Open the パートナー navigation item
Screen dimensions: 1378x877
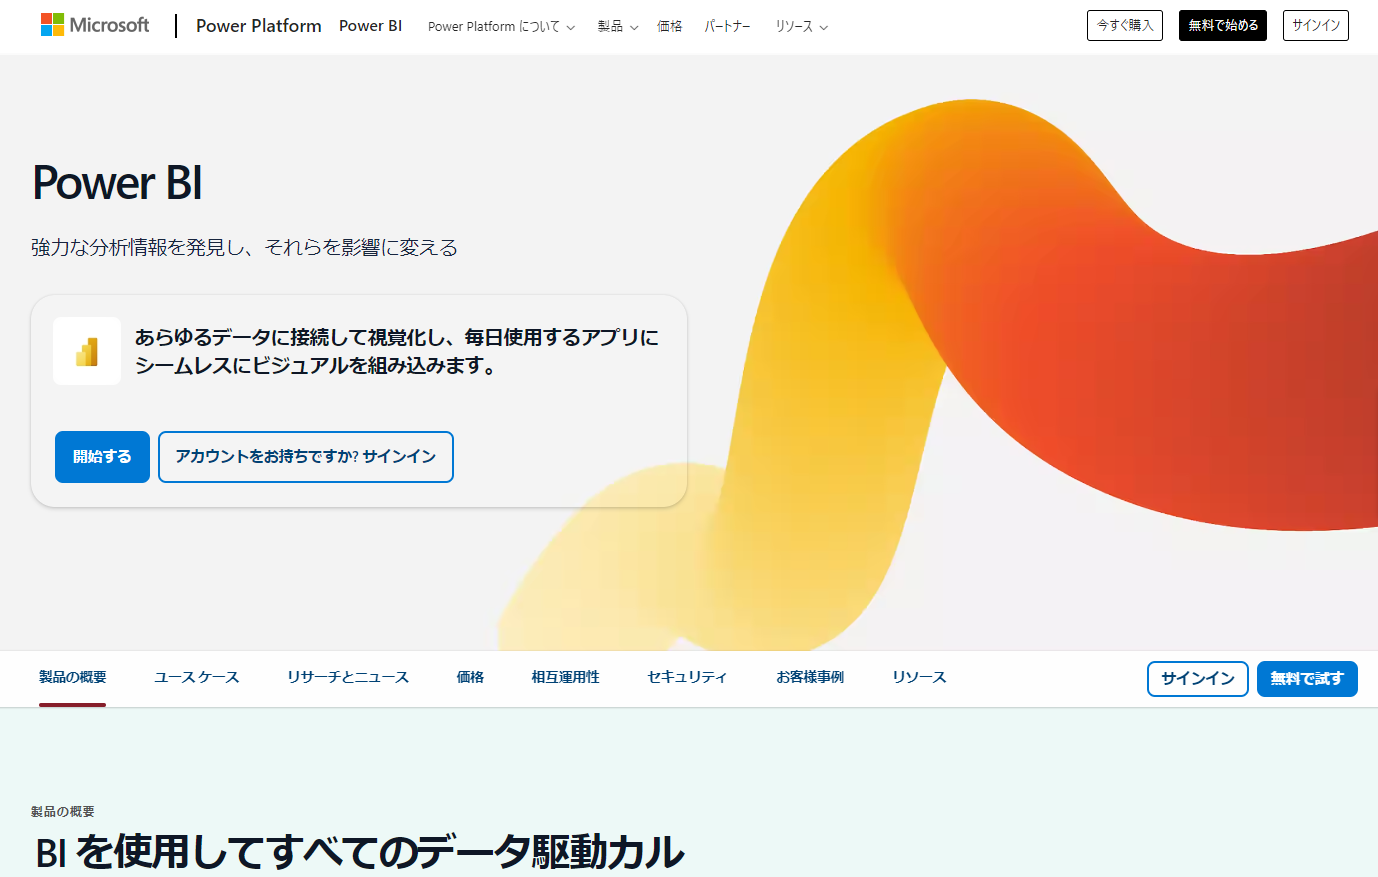[727, 27]
